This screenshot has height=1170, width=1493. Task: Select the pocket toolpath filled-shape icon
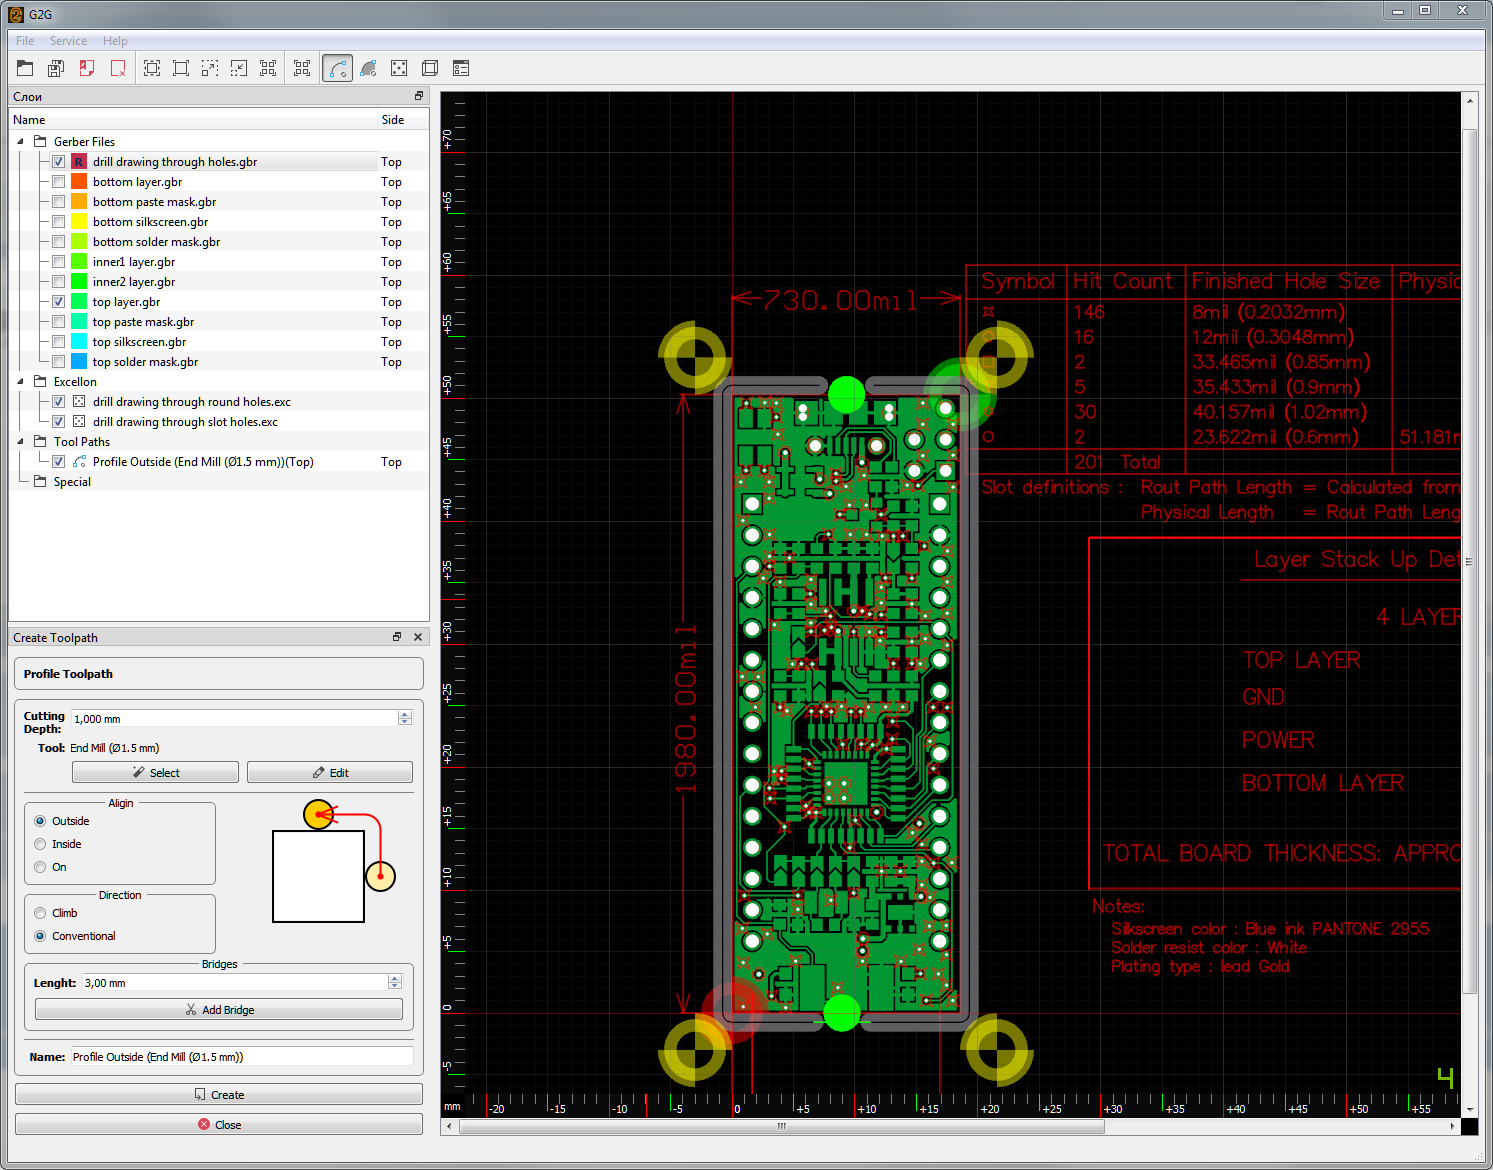tap(368, 68)
